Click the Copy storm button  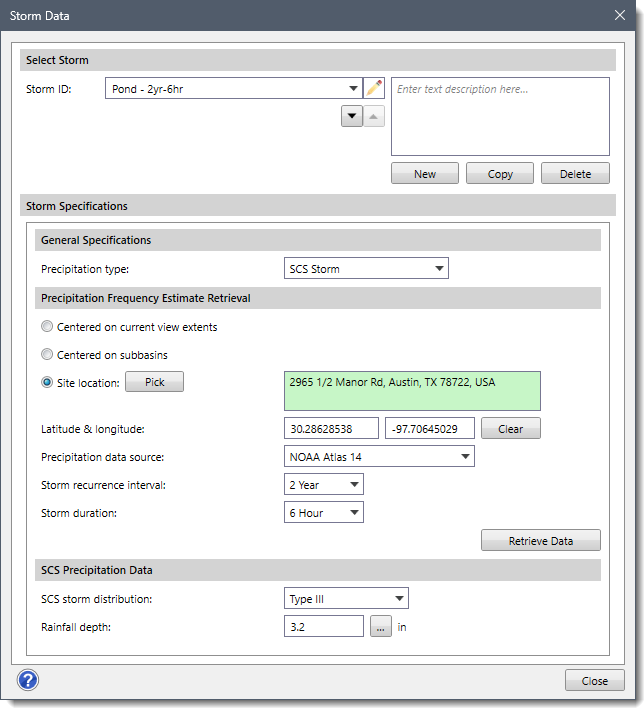click(500, 173)
